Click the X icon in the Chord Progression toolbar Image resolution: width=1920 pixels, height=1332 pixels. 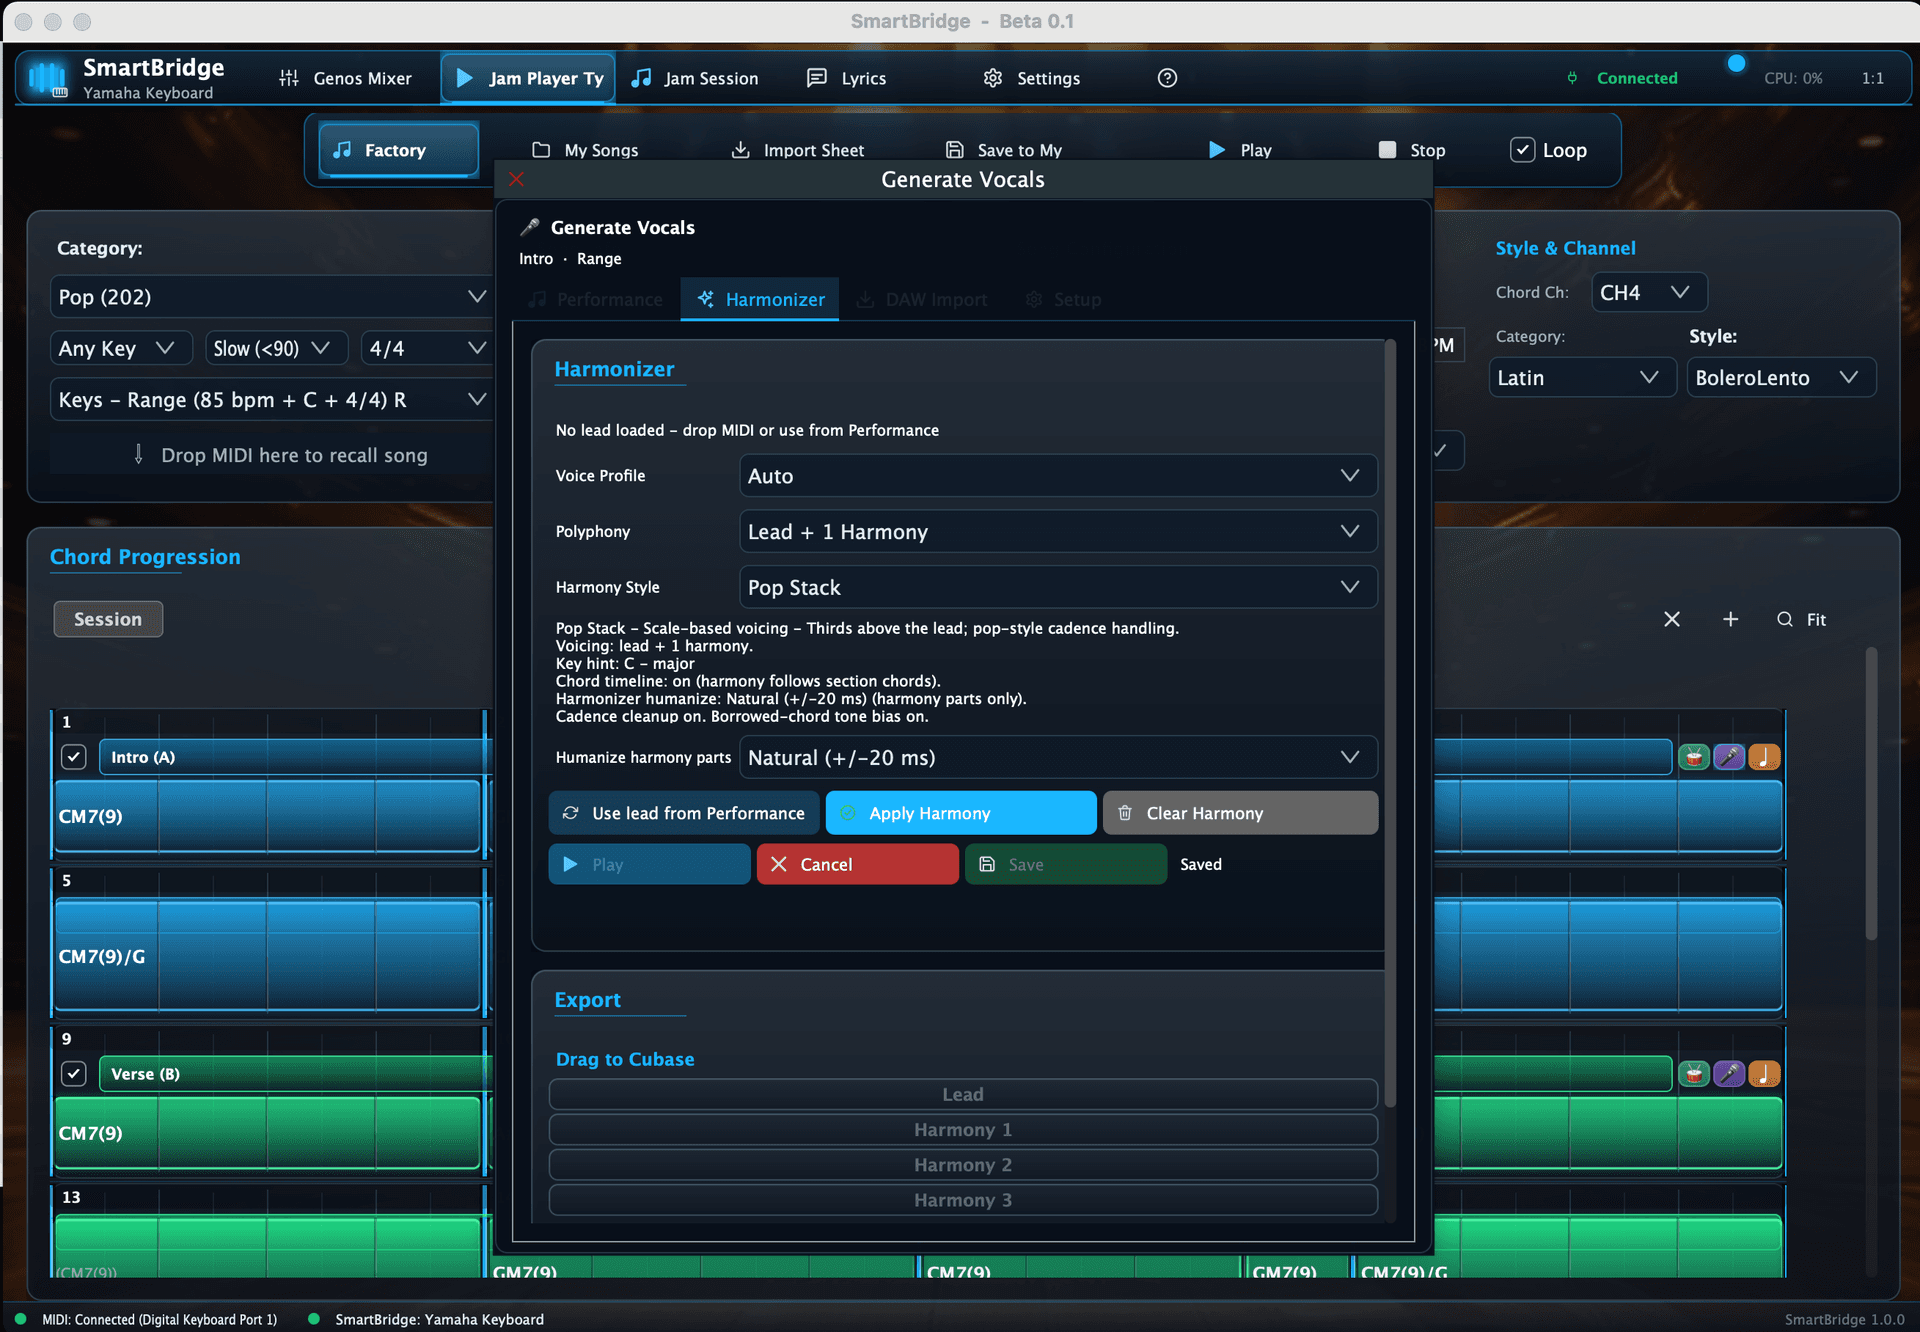(x=1671, y=619)
